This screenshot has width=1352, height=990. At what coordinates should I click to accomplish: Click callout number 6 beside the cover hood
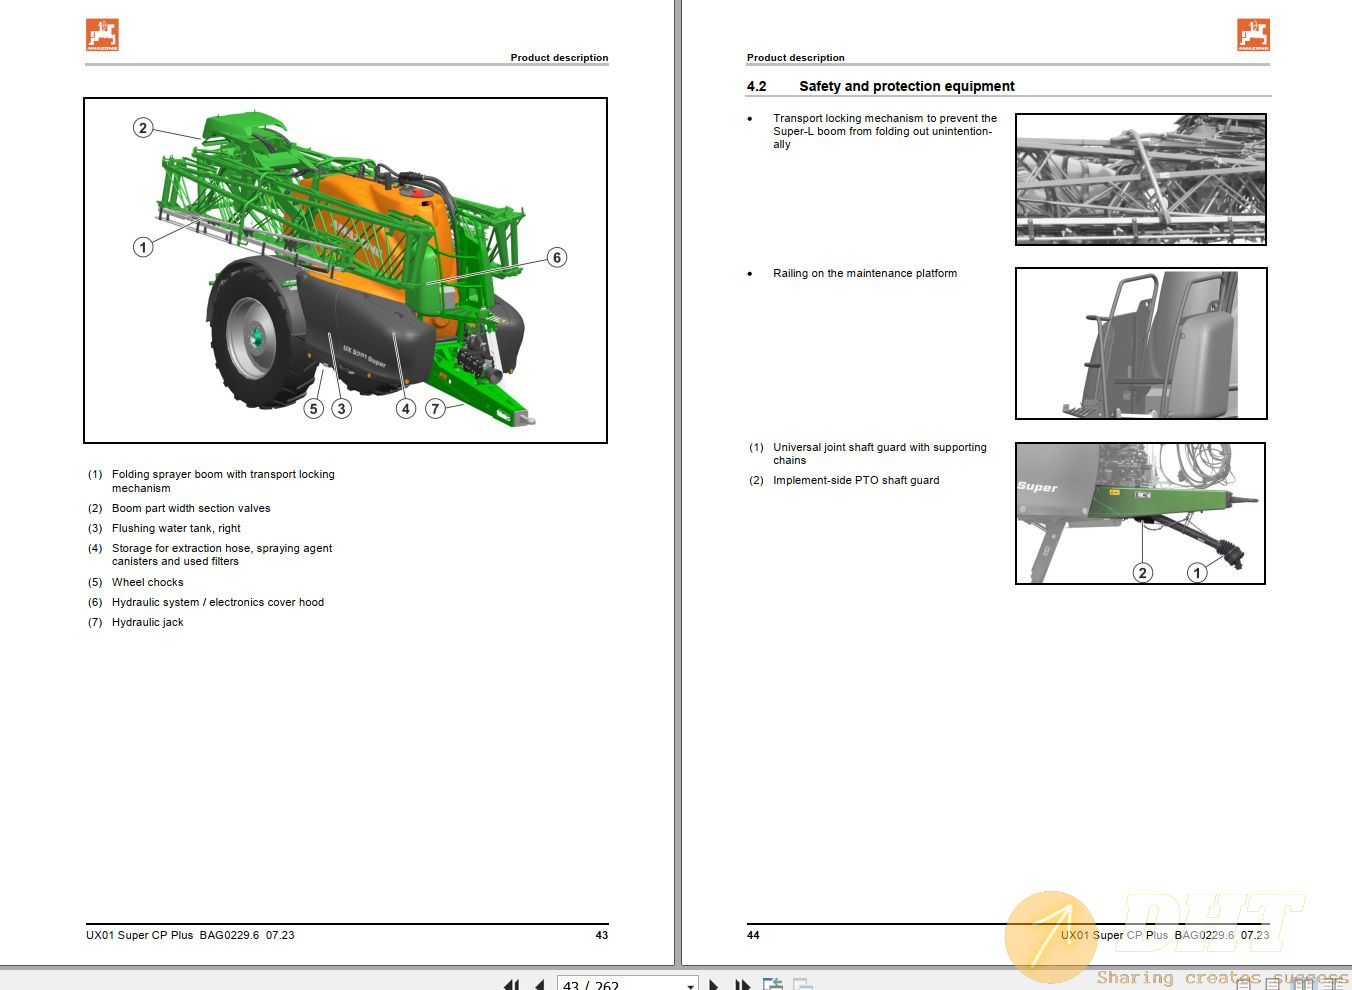click(557, 257)
